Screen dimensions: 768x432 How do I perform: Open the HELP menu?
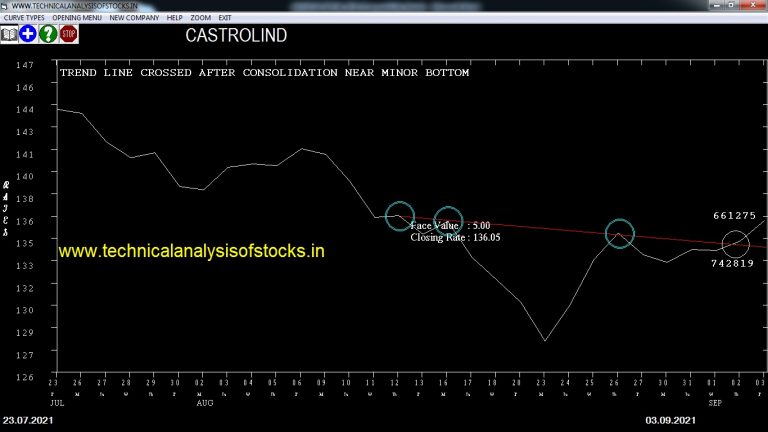[174, 18]
